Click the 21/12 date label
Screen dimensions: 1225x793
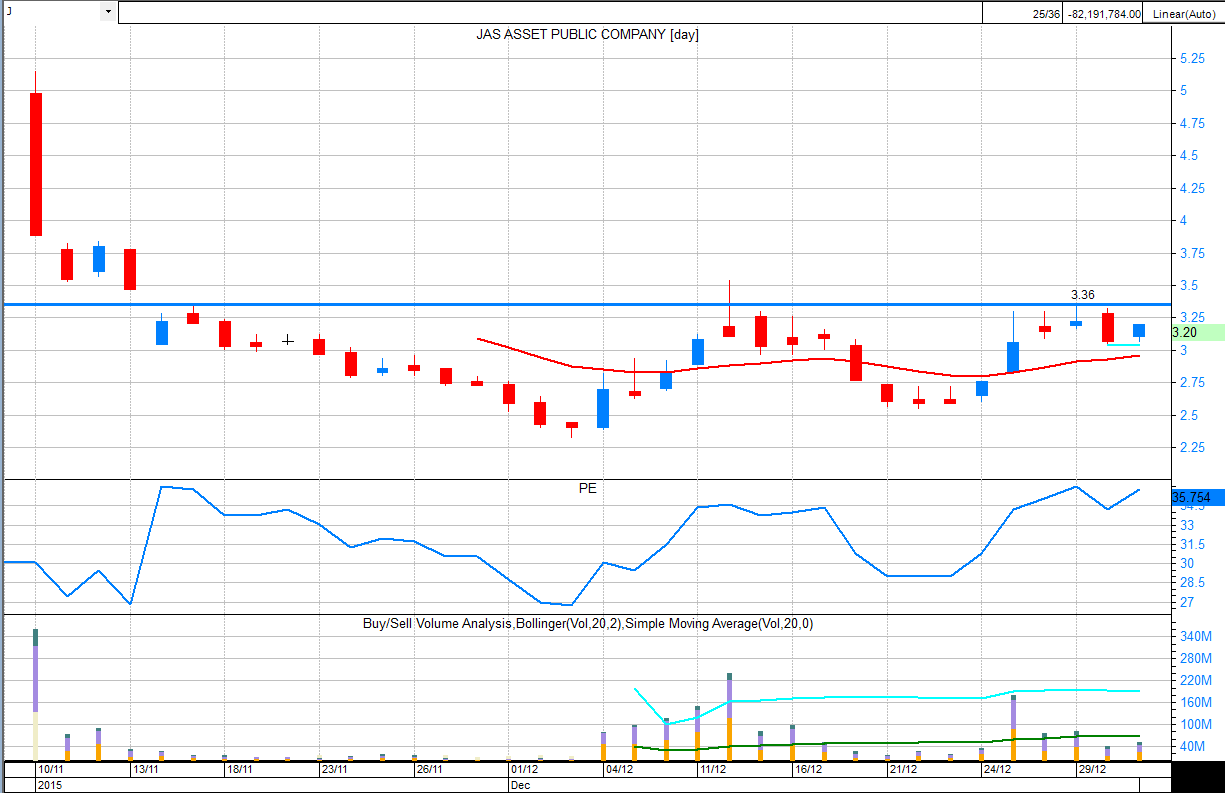(x=903, y=770)
